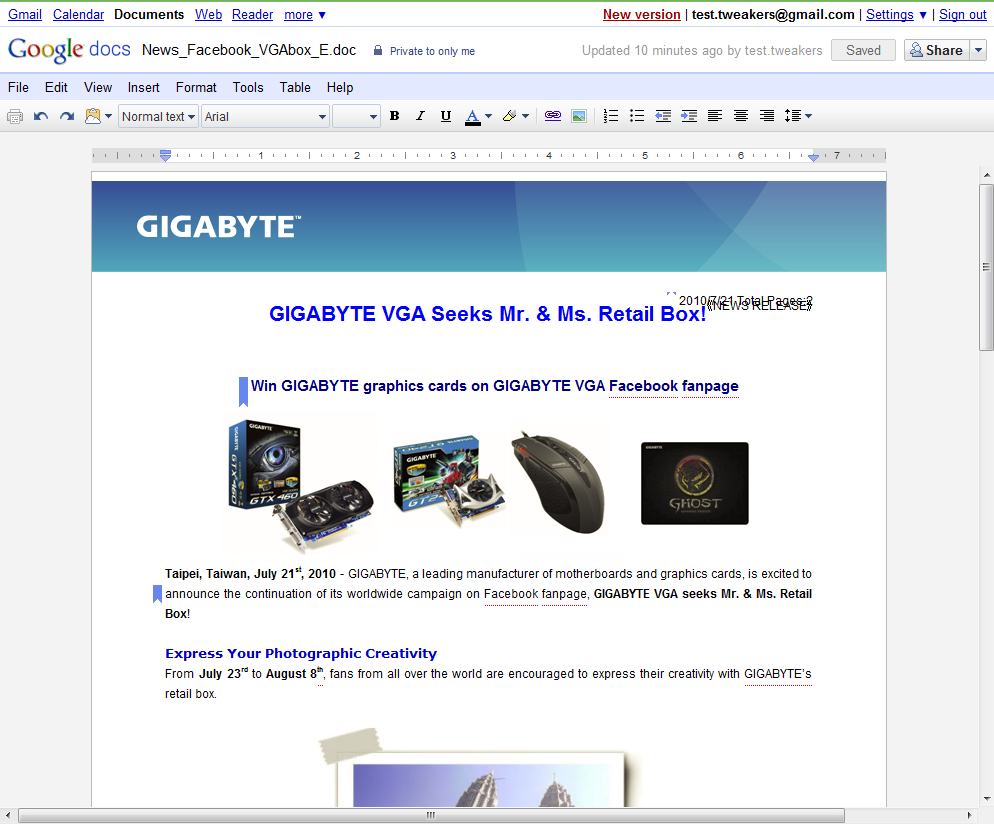Select the Ghost mouse pad image
The height and width of the screenshot is (824, 994).
point(695,484)
